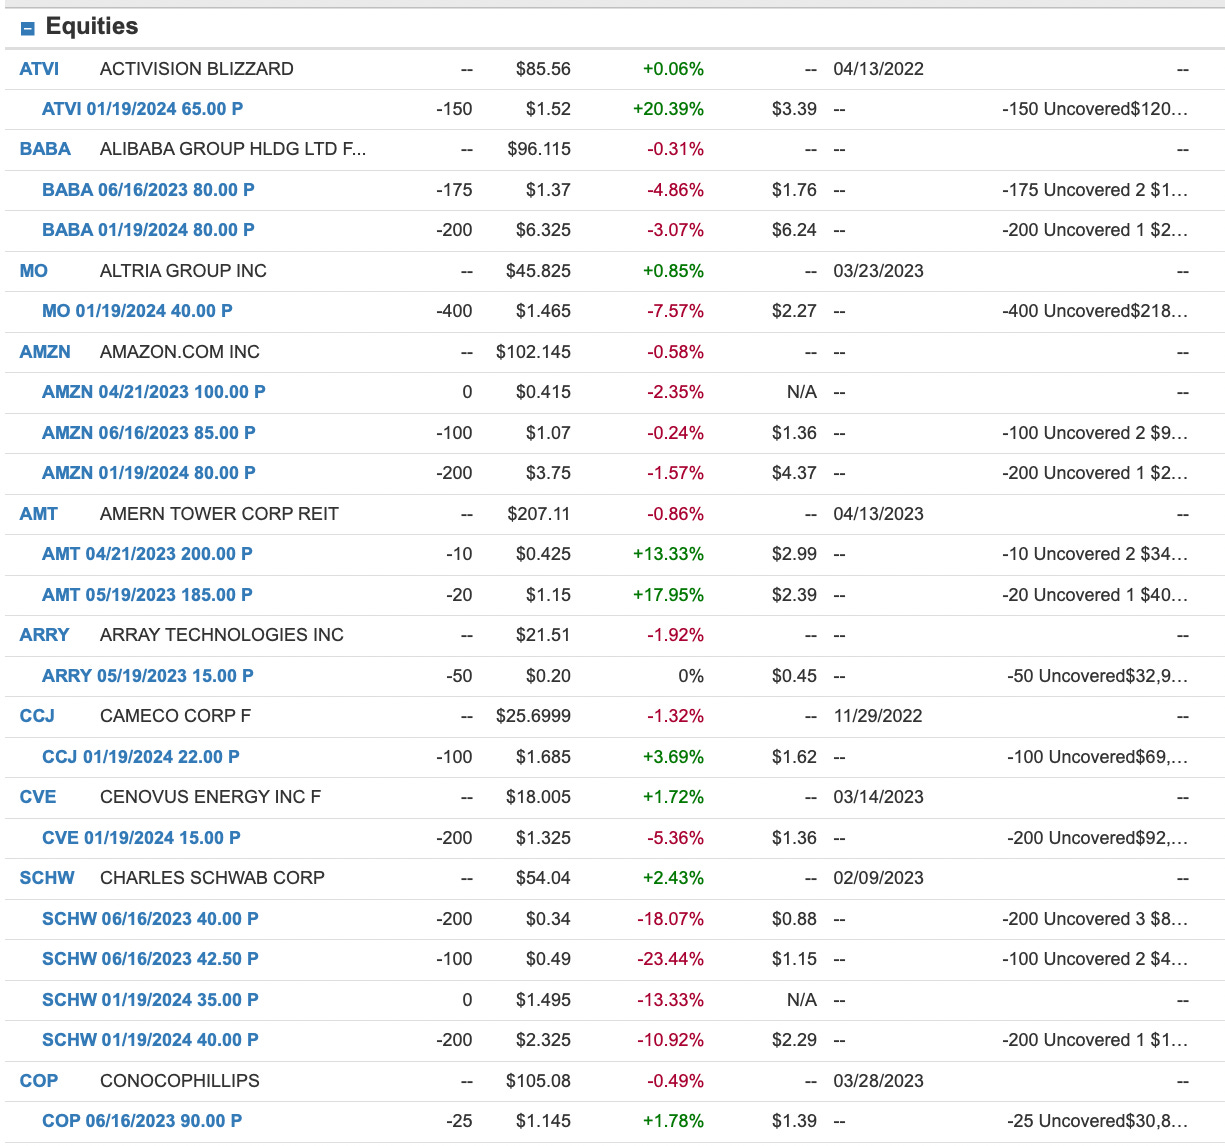
Task: Click CAMECO CORP F name
Action: click(x=176, y=716)
